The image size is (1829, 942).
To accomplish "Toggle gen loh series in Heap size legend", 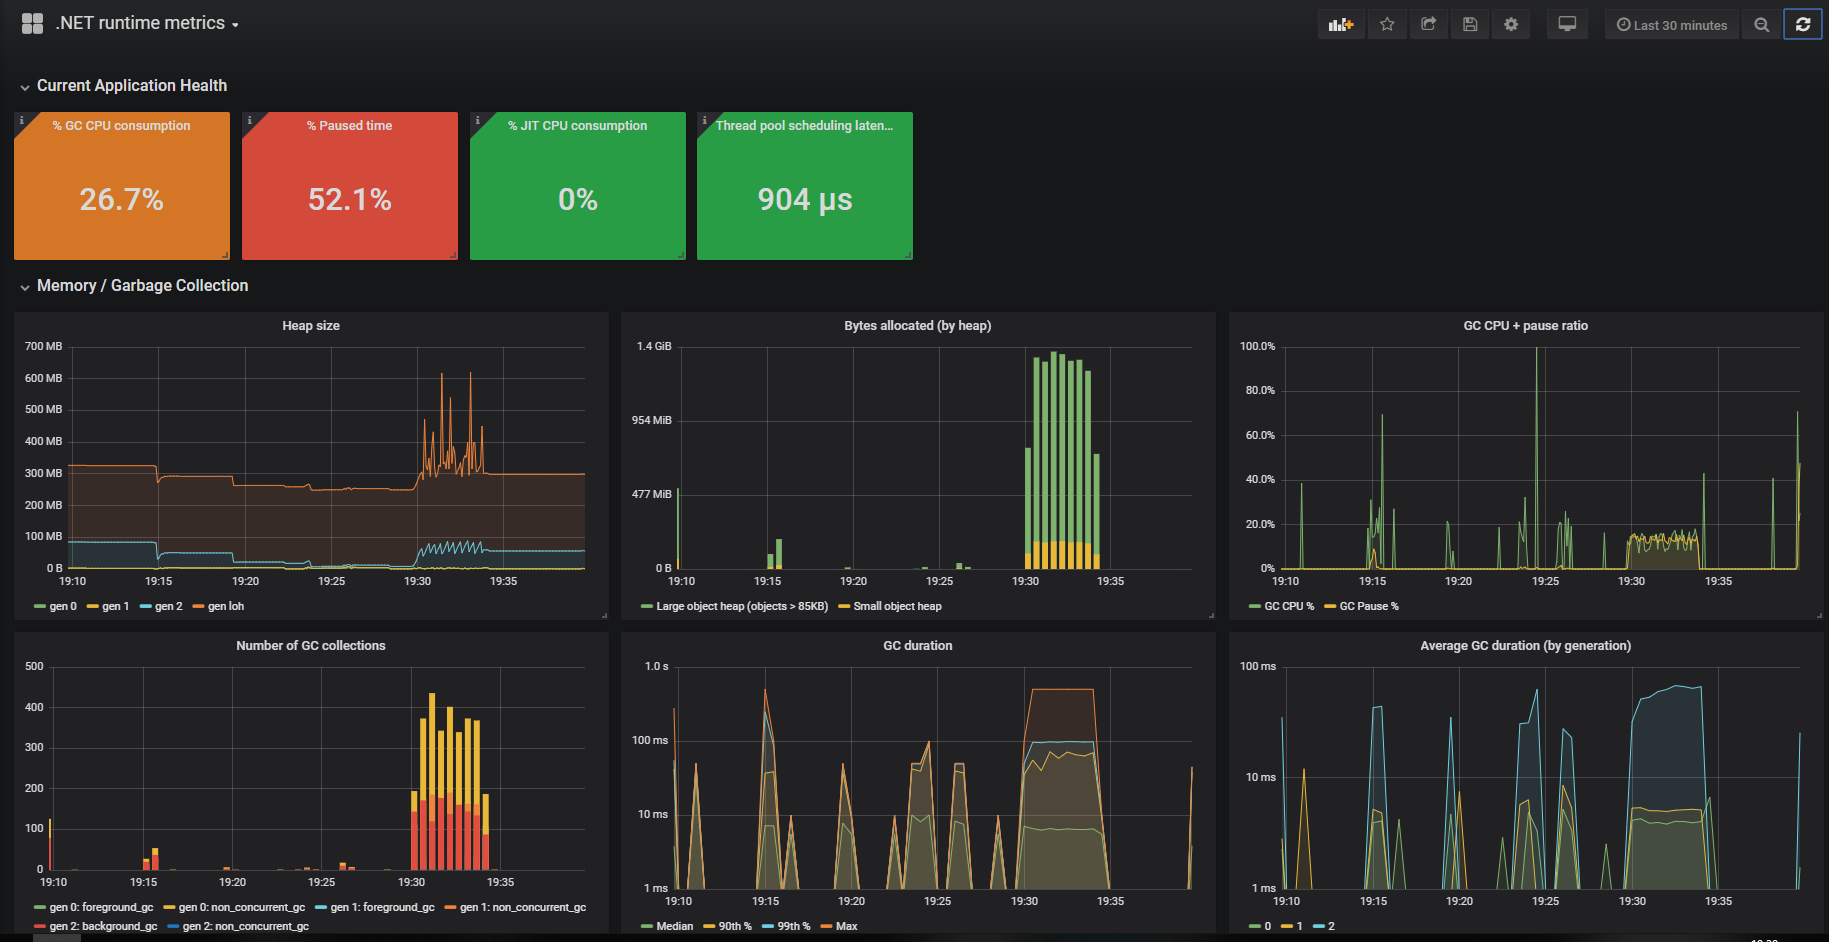I will click(x=226, y=606).
